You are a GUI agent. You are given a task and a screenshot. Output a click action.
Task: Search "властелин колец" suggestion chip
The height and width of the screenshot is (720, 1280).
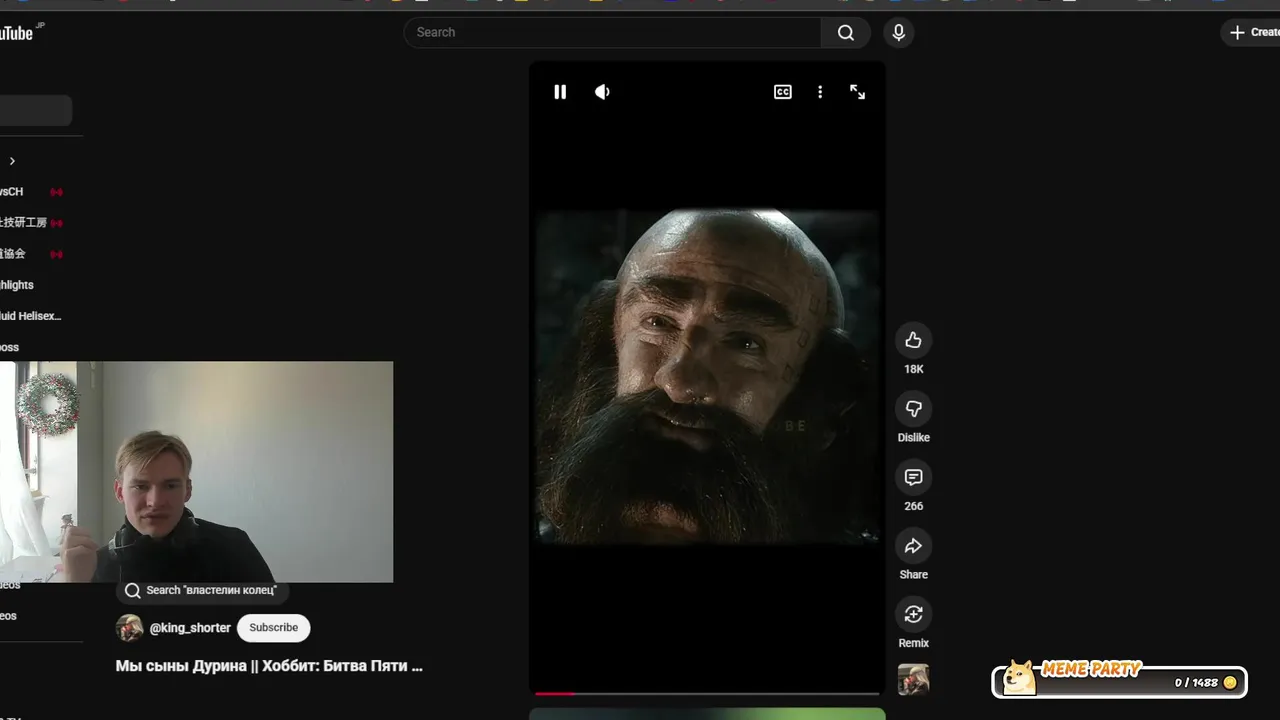201,591
